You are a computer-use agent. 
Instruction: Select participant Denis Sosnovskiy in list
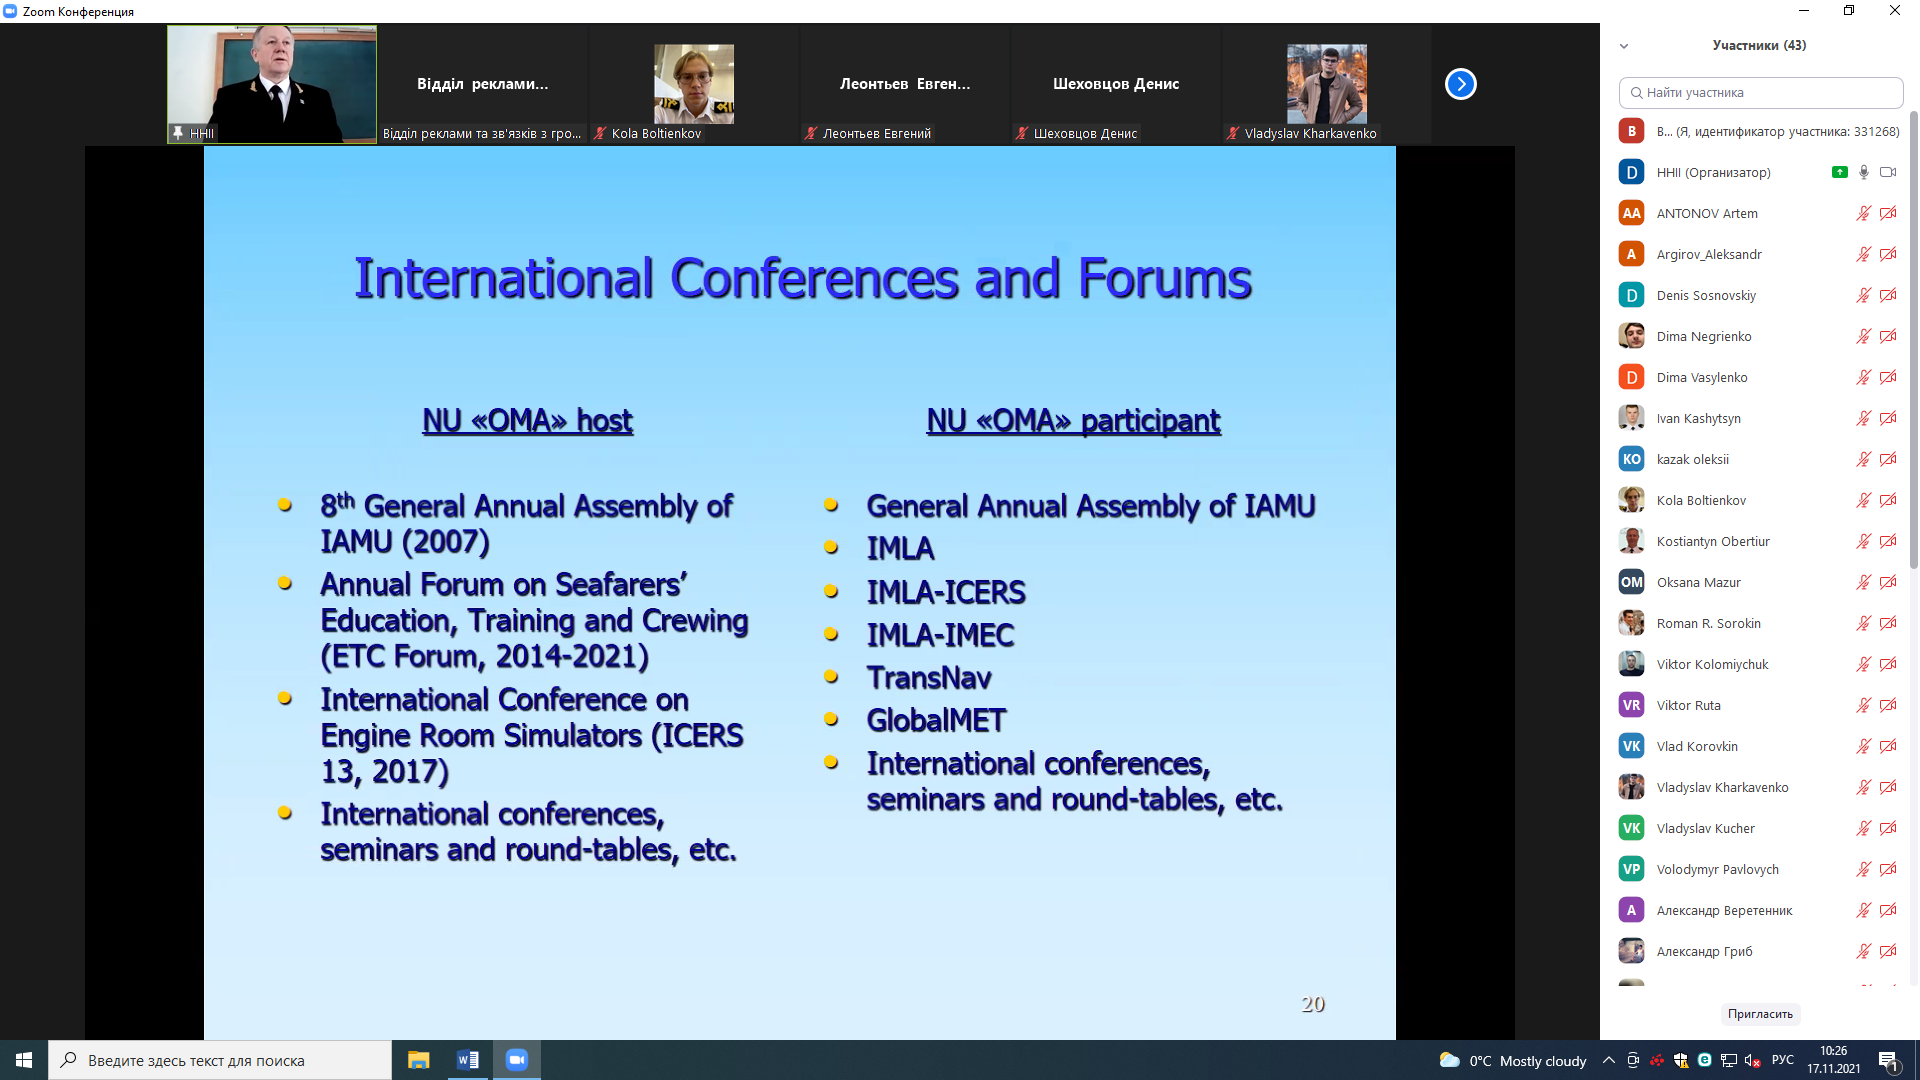pyautogui.click(x=1758, y=295)
